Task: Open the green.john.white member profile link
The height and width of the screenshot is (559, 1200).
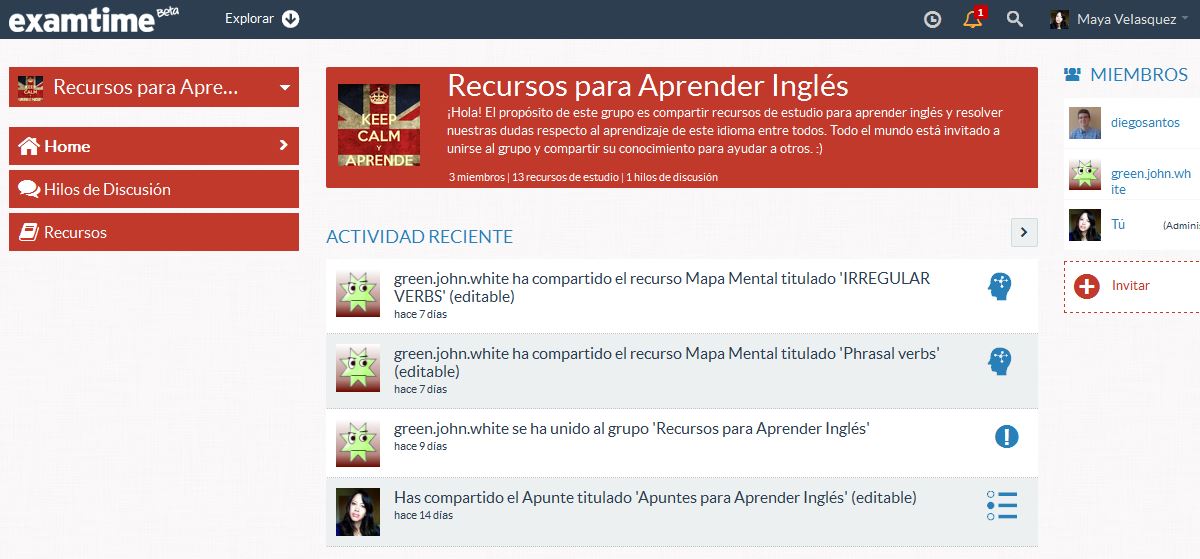Action: (x=1151, y=181)
